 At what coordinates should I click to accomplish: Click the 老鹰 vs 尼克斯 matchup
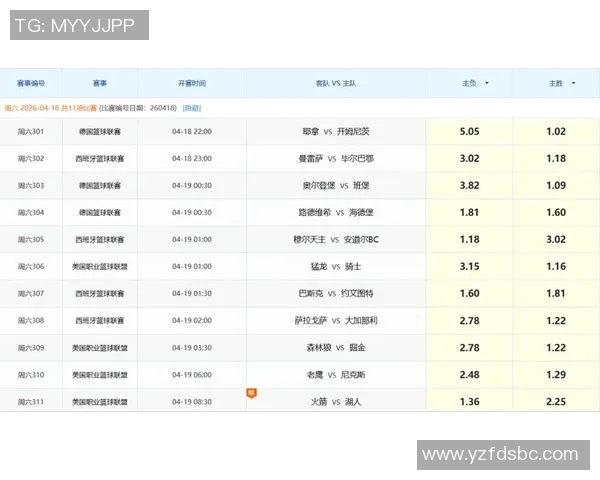point(336,375)
